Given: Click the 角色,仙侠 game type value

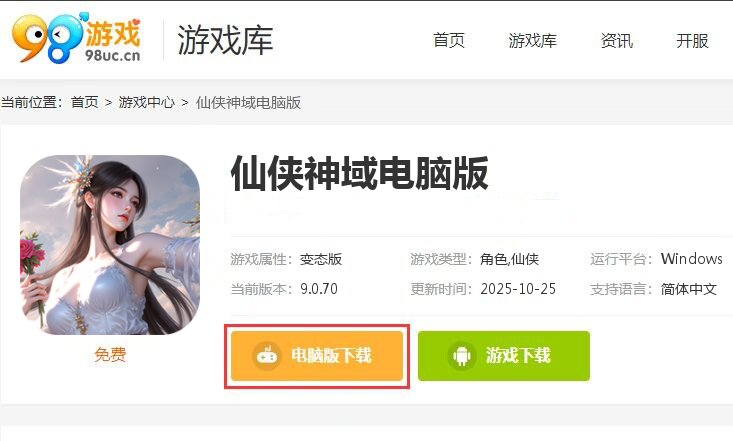Looking at the screenshot, I should [509, 259].
